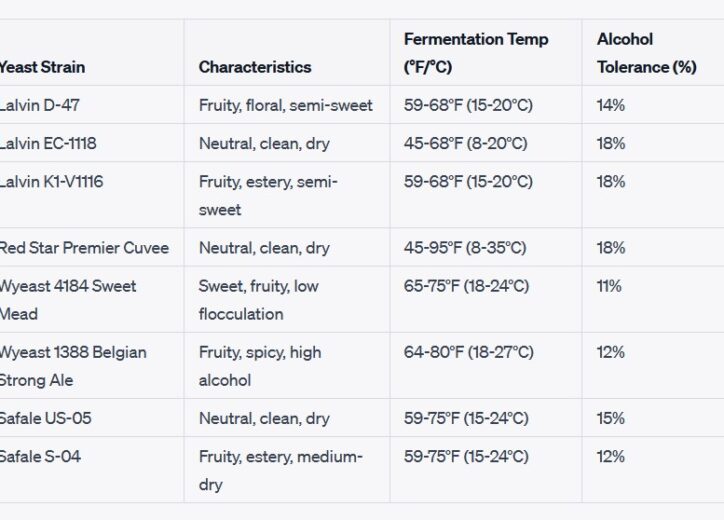Image resolution: width=724 pixels, height=520 pixels.
Task: Click the 45-95°F (8-35°C) temperature cell
Action: click(x=465, y=248)
